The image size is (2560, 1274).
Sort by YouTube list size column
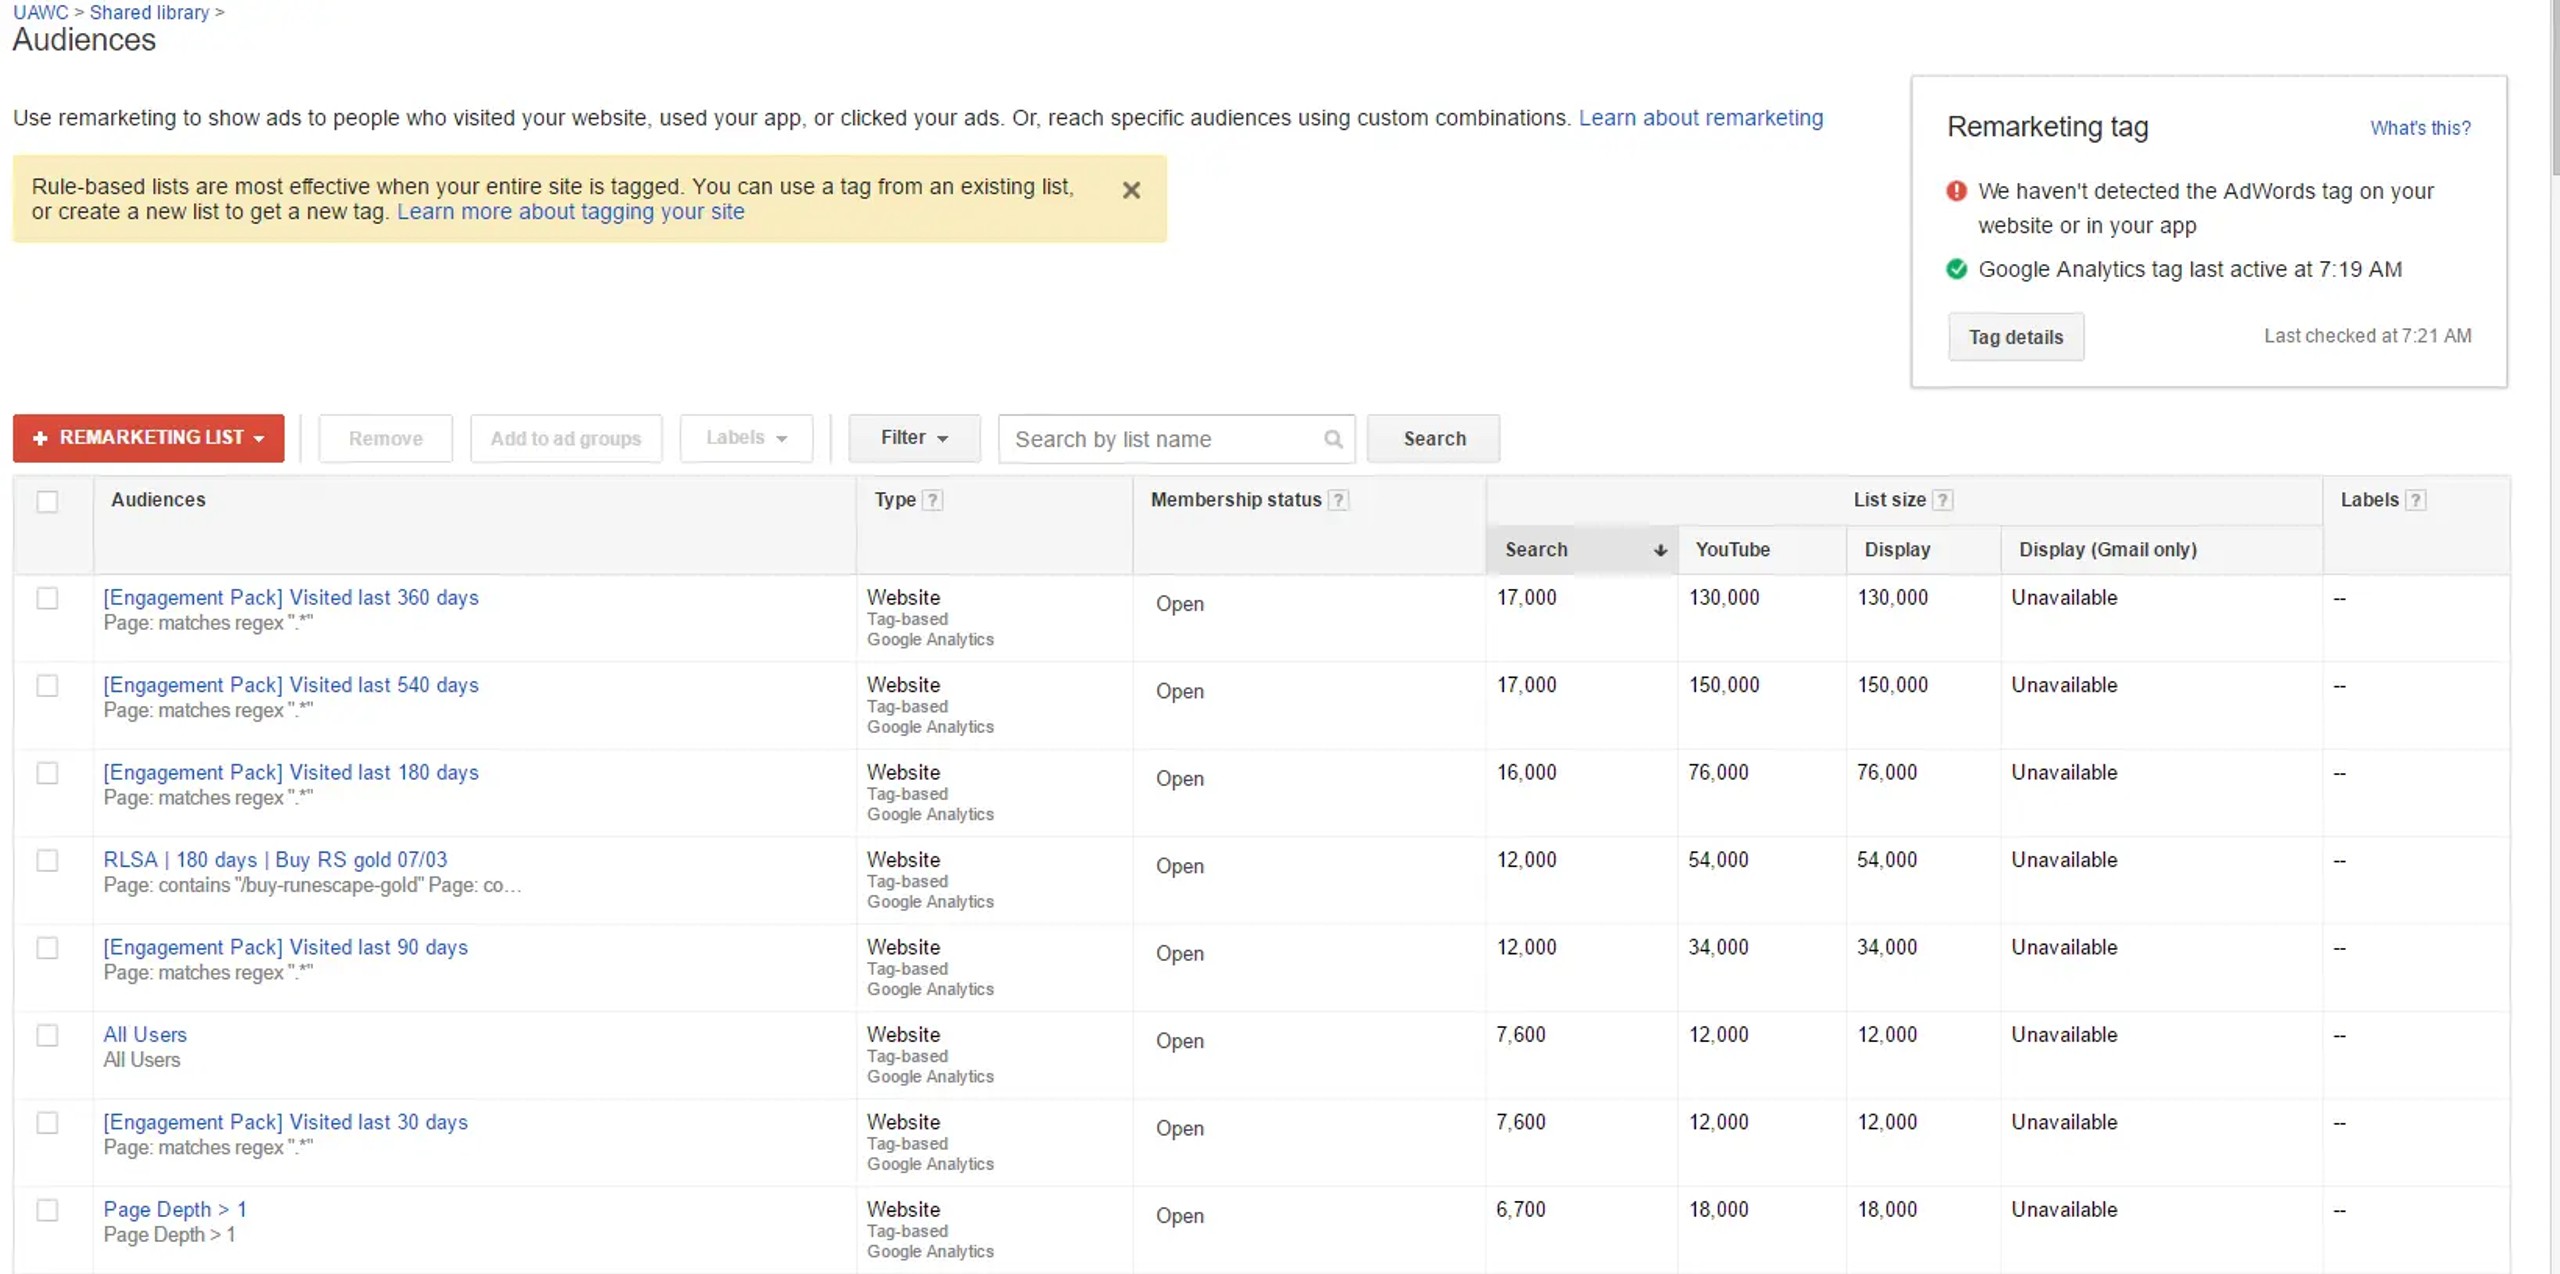pos(1732,550)
